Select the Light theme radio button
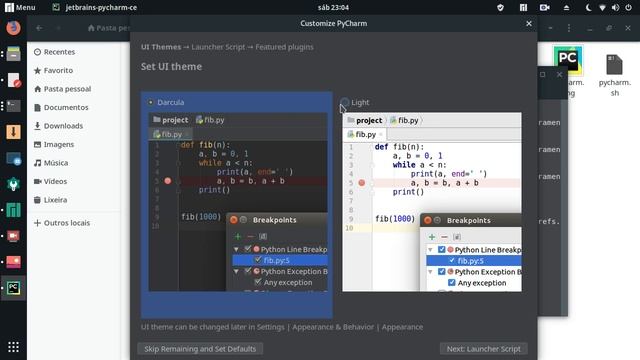The height and width of the screenshot is (360, 640). (345, 102)
